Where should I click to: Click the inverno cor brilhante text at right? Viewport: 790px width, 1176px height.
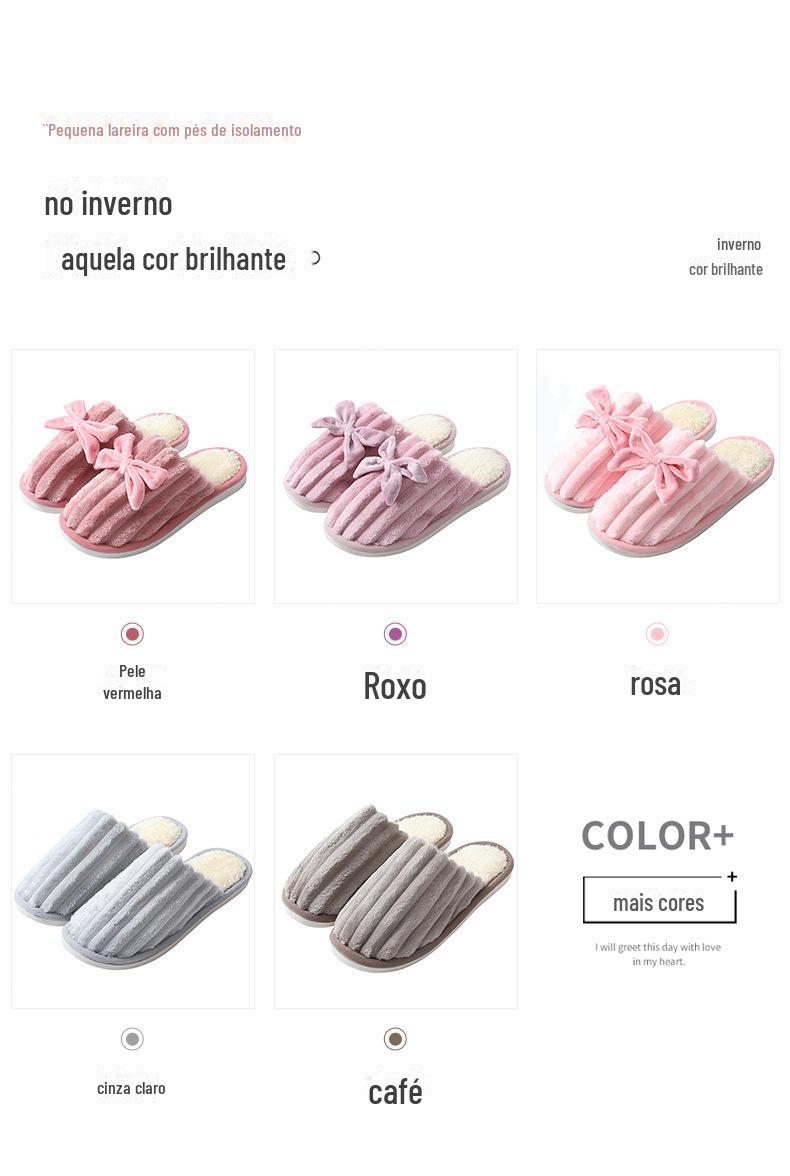click(x=725, y=256)
